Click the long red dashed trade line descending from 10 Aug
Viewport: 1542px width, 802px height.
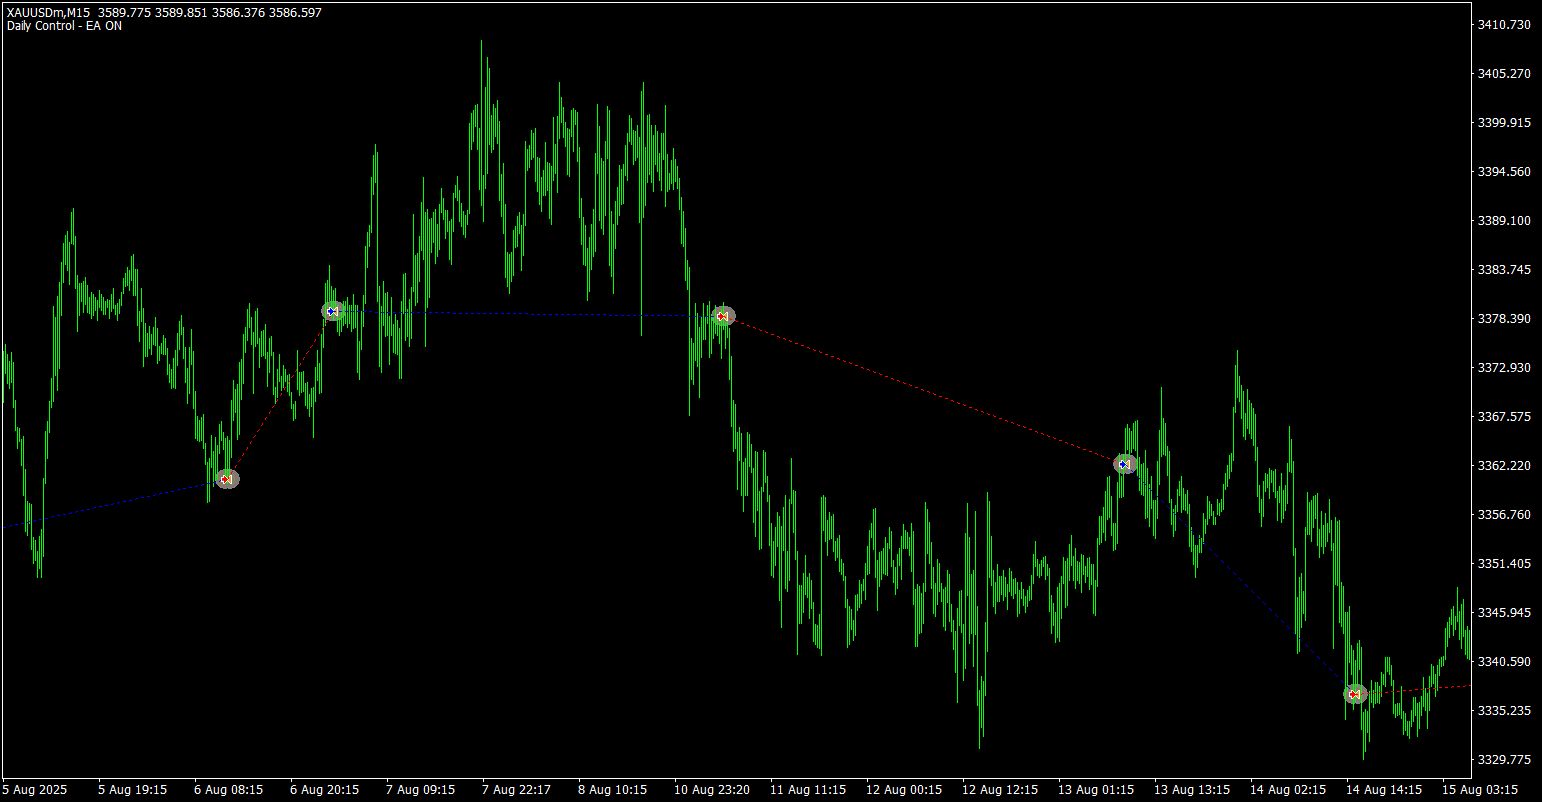[925, 390]
